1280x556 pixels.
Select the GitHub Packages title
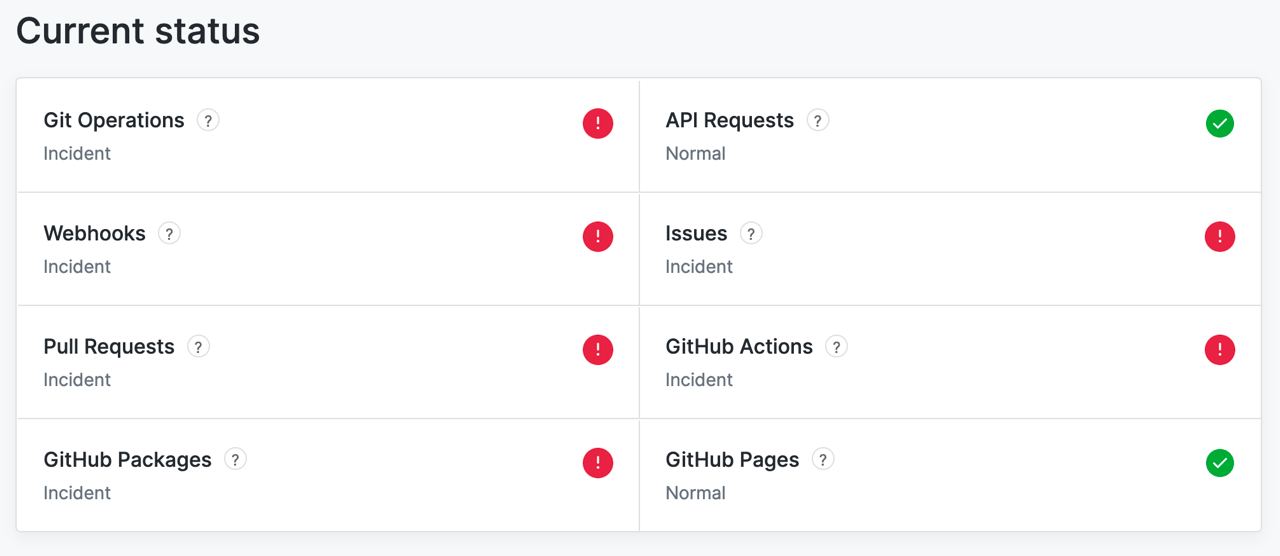click(x=128, y=459)
